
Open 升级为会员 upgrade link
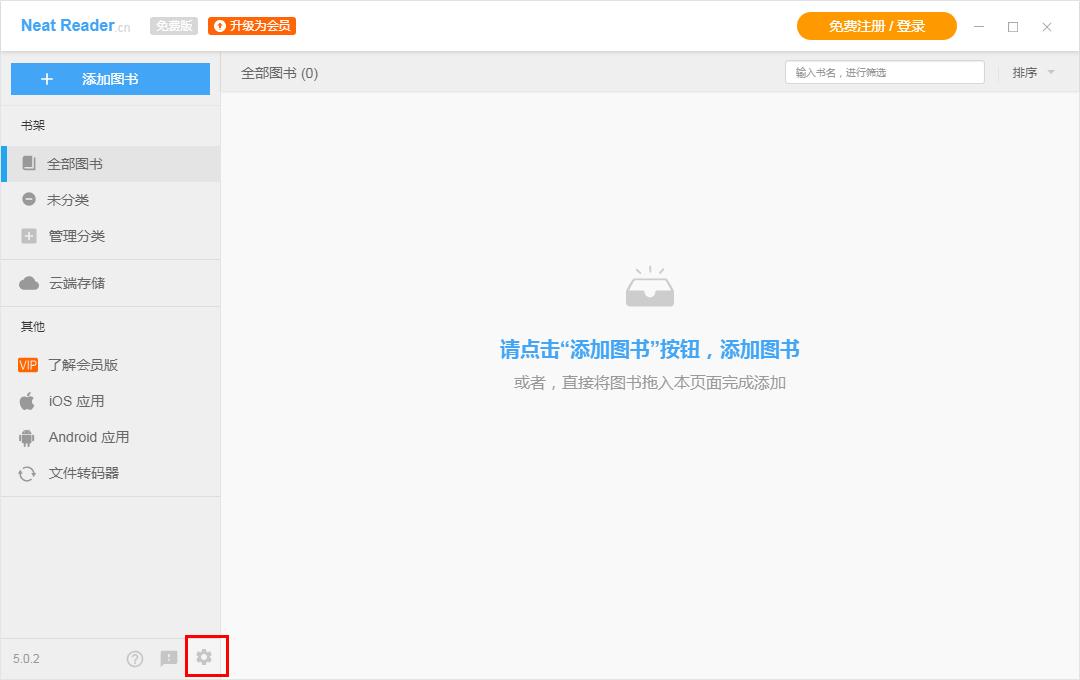(x=251, y=26)
